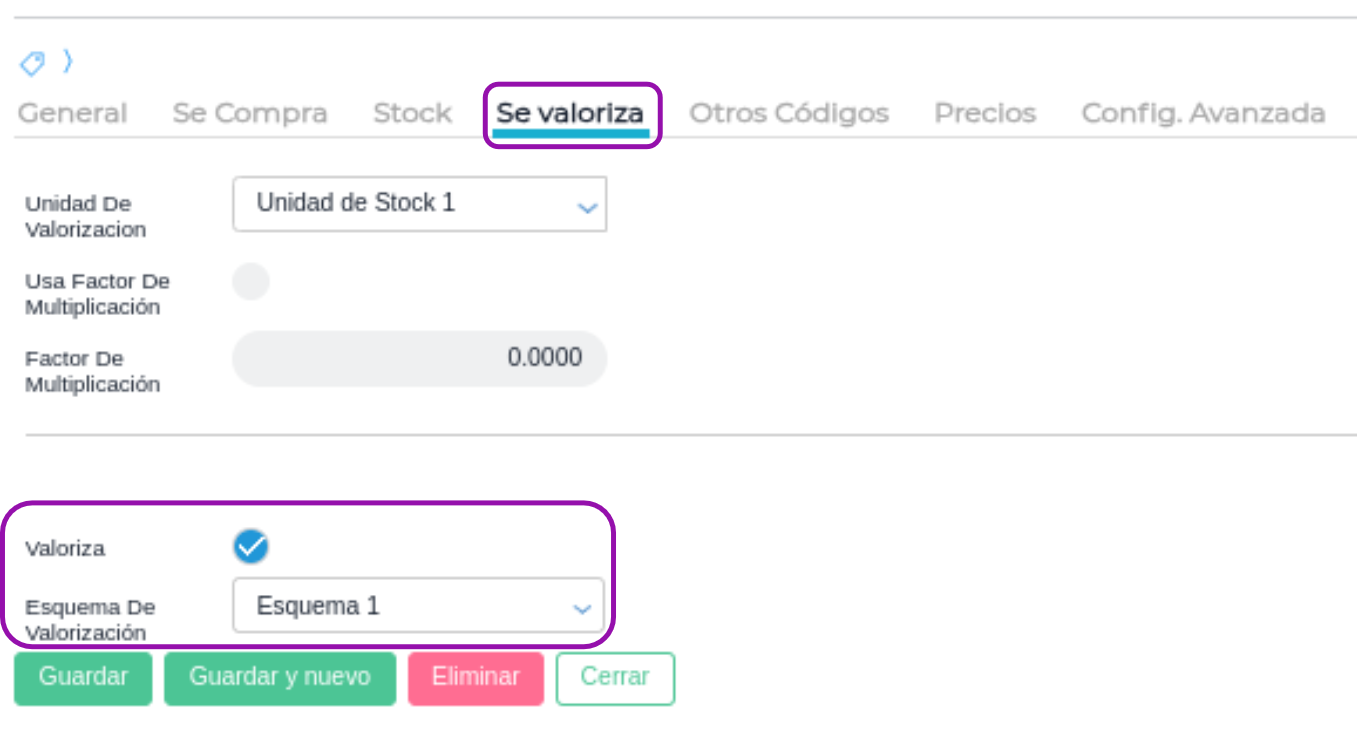Click the chevron beside the tag icon
This screenshot has height=736, width=1357.
coord(67,62)
